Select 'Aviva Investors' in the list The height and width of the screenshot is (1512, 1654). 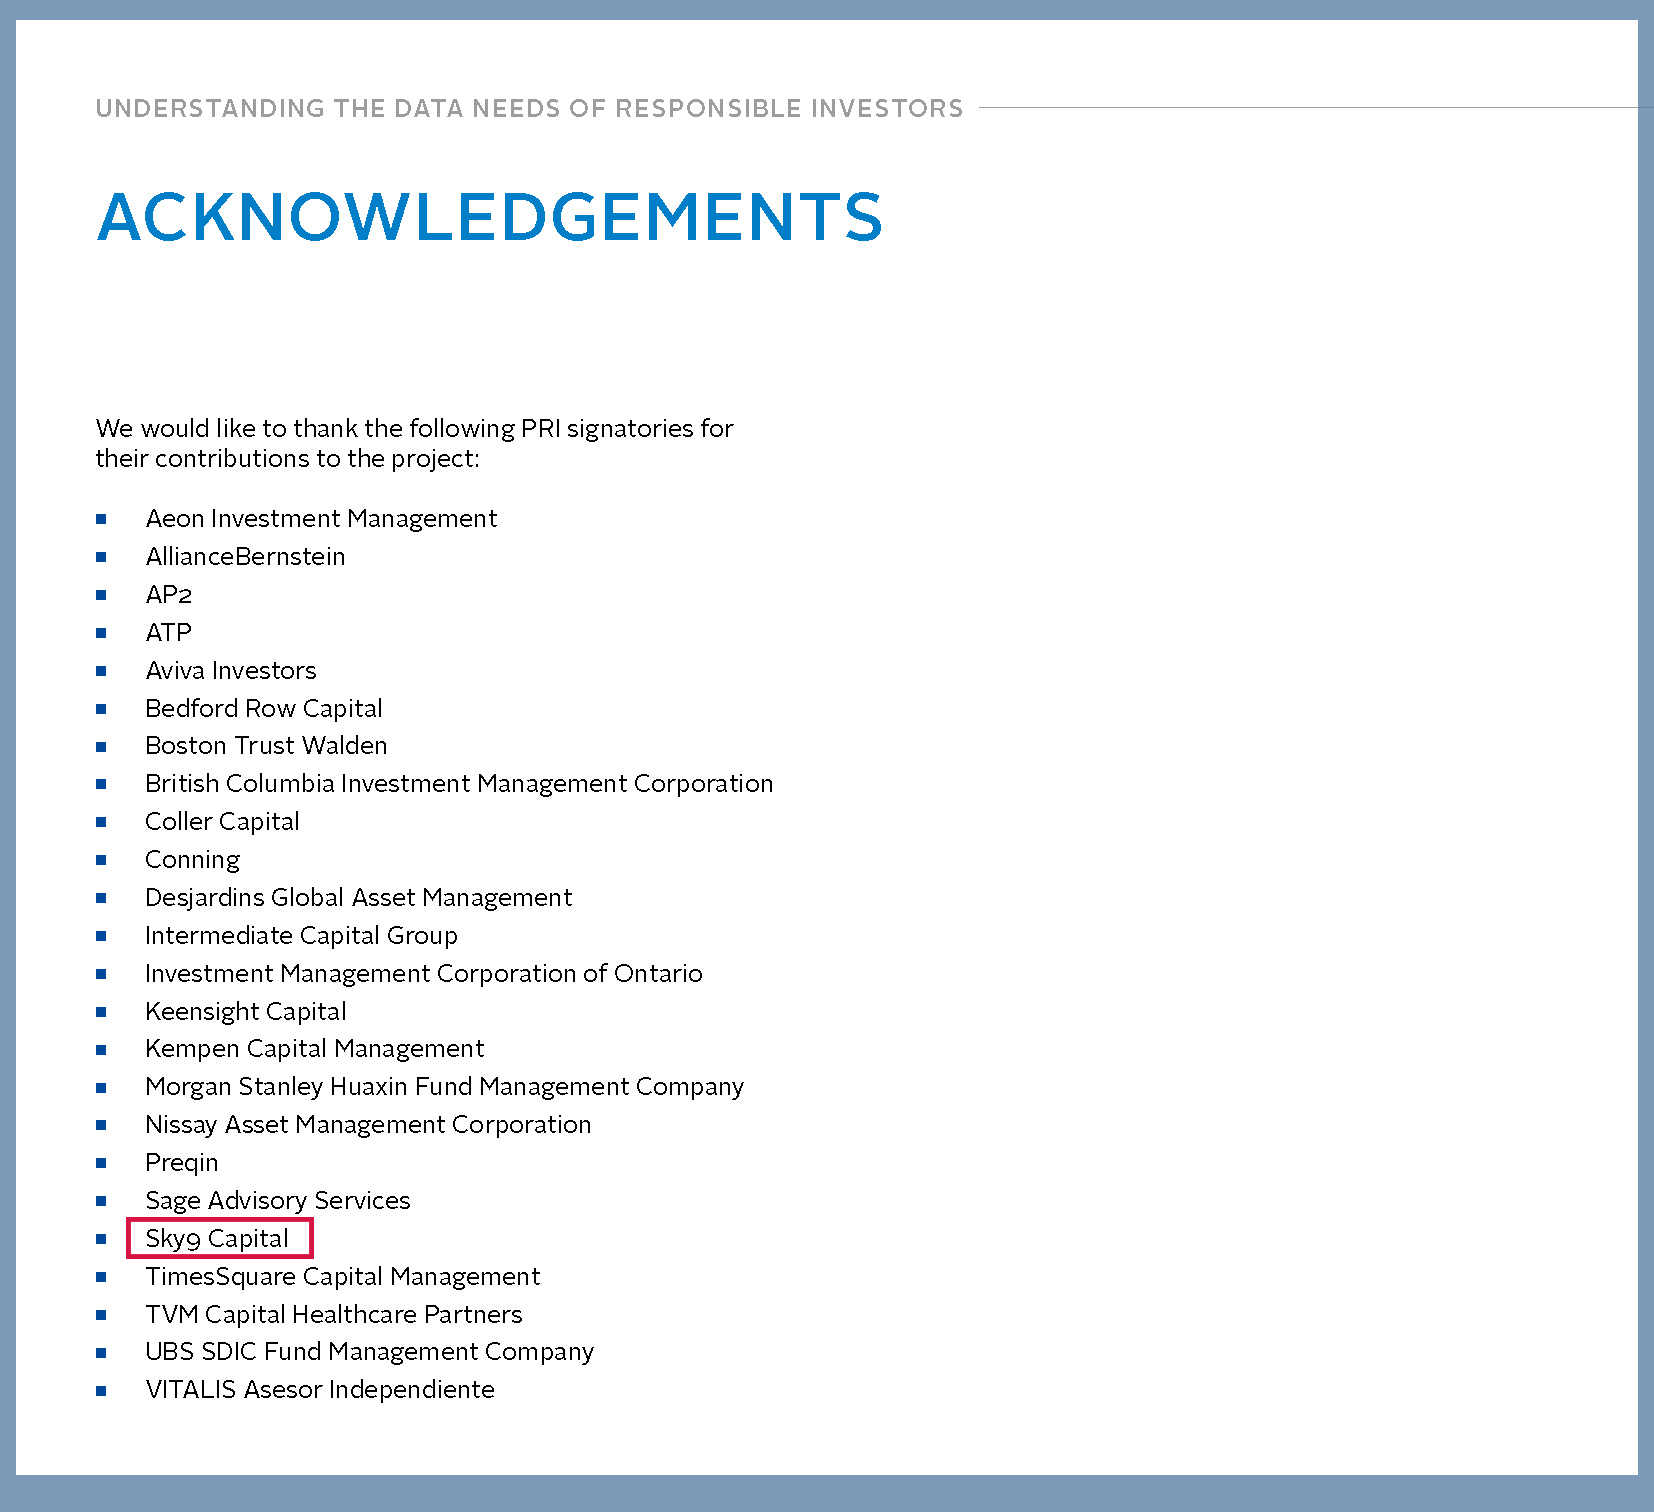231,671
